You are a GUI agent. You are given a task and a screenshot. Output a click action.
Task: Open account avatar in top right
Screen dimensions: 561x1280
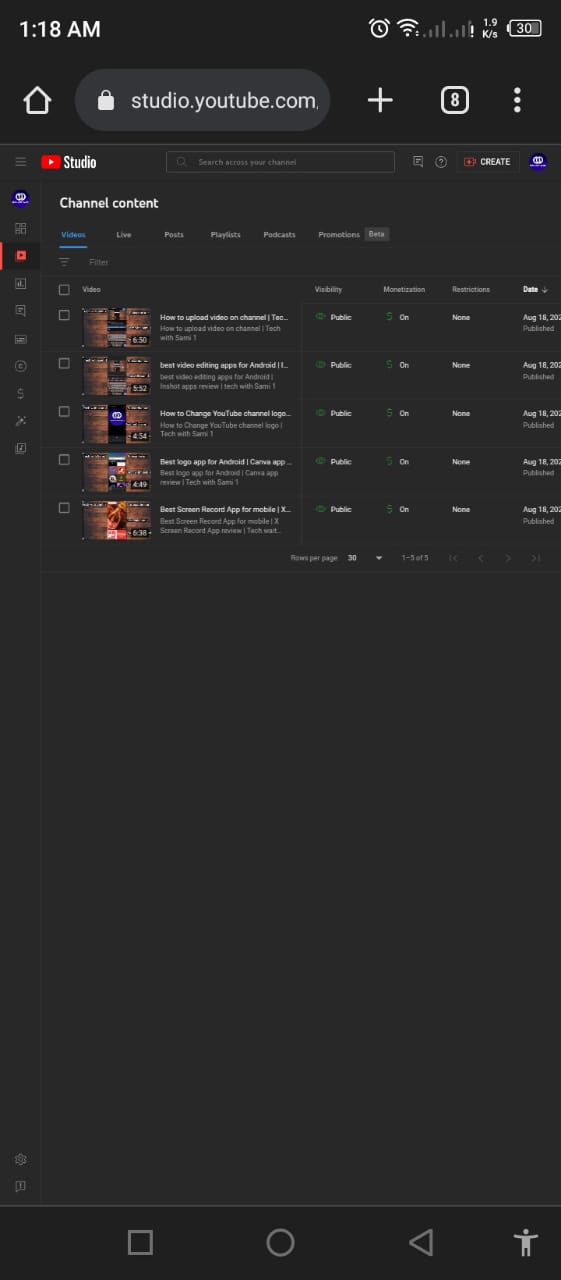tap(538, 162)
